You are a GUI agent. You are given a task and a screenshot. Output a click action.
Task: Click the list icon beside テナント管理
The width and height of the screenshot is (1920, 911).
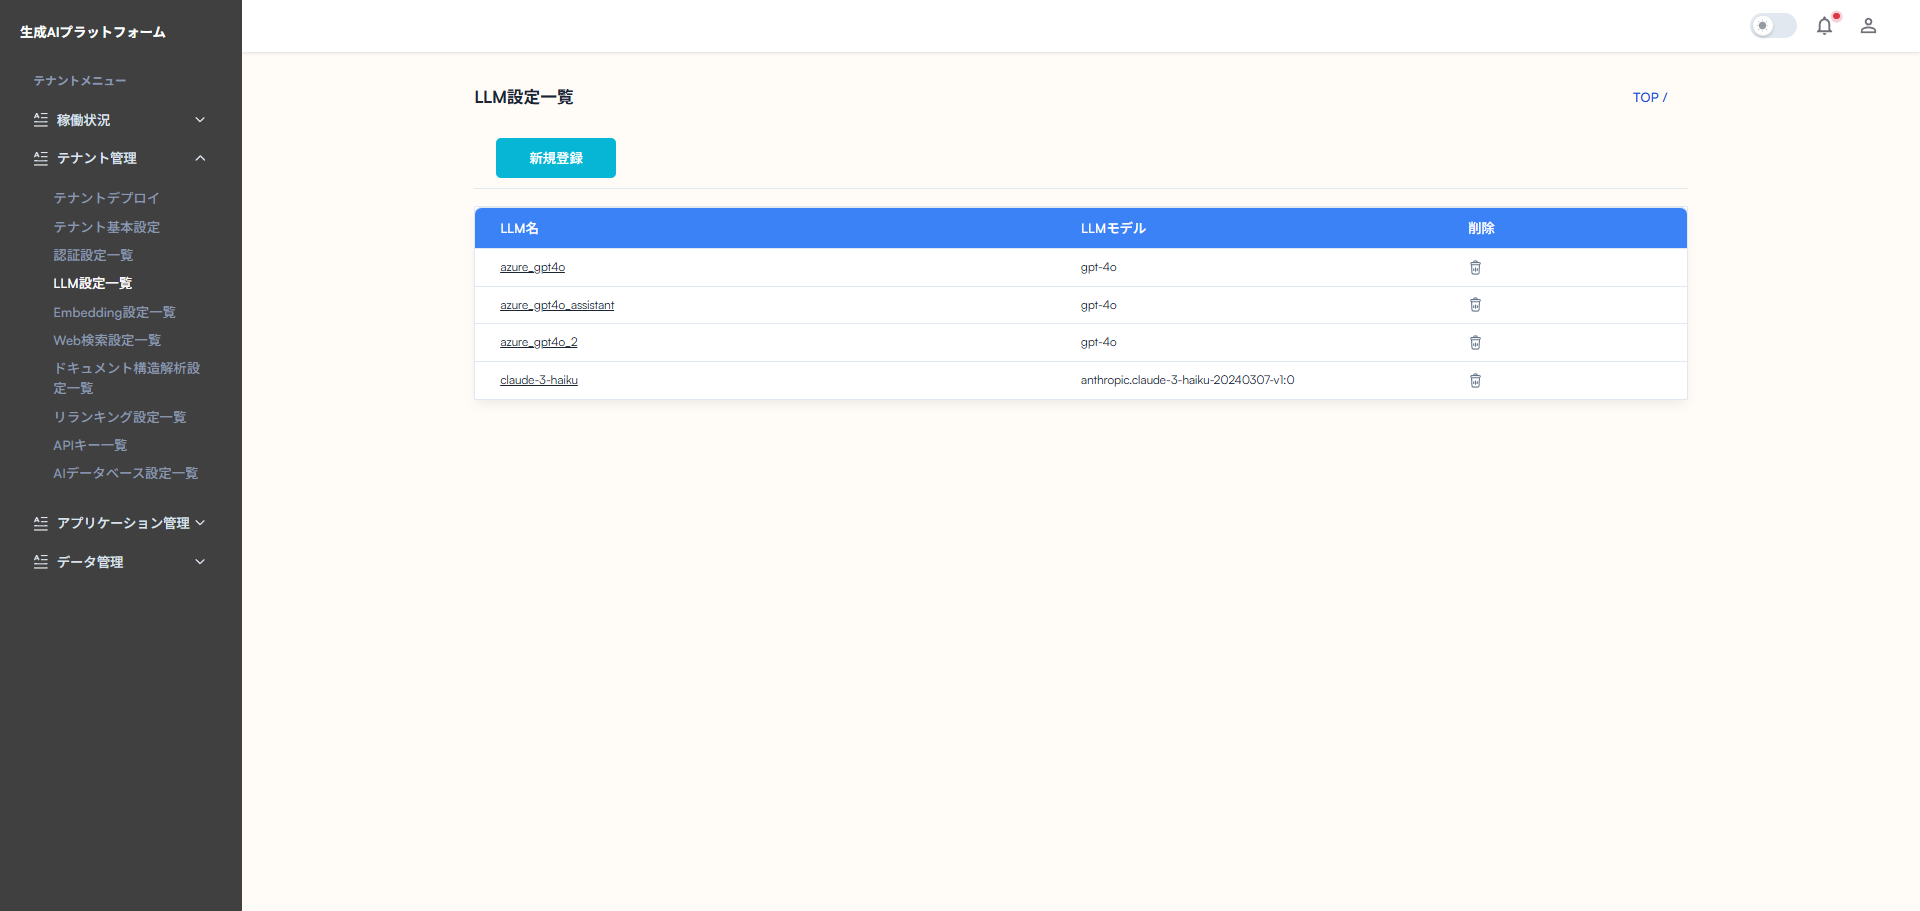coord(41,158)
